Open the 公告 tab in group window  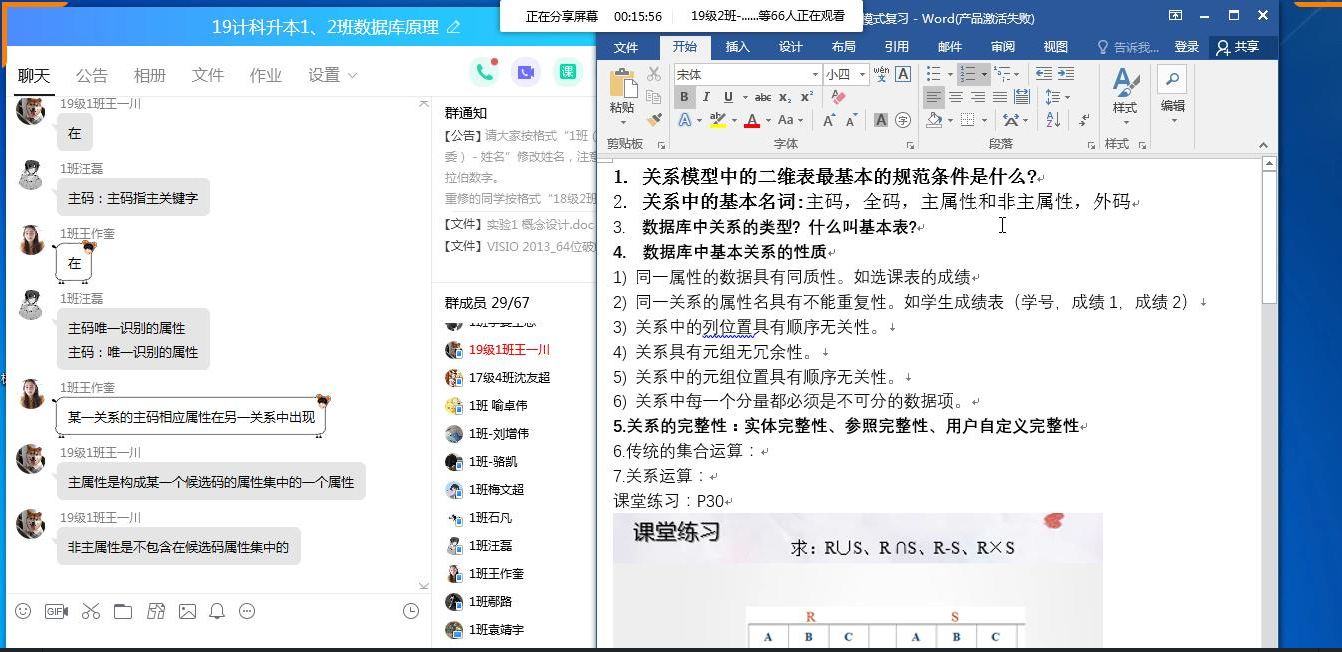tap(91, 75)
